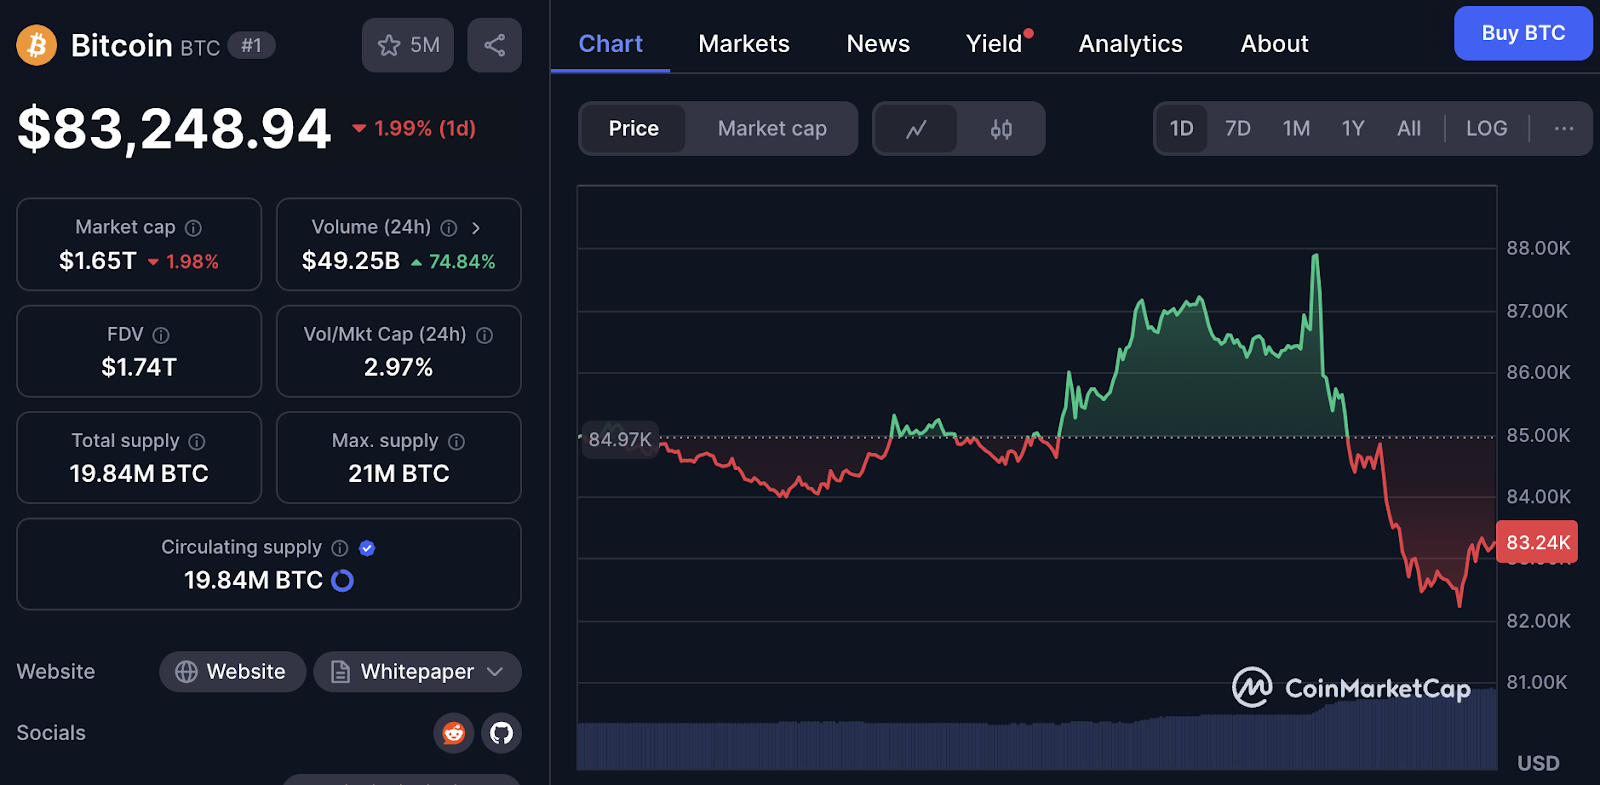Open the Analytics tab
The height and width of the screenshot is (785, 1600).
point(1130,44)
